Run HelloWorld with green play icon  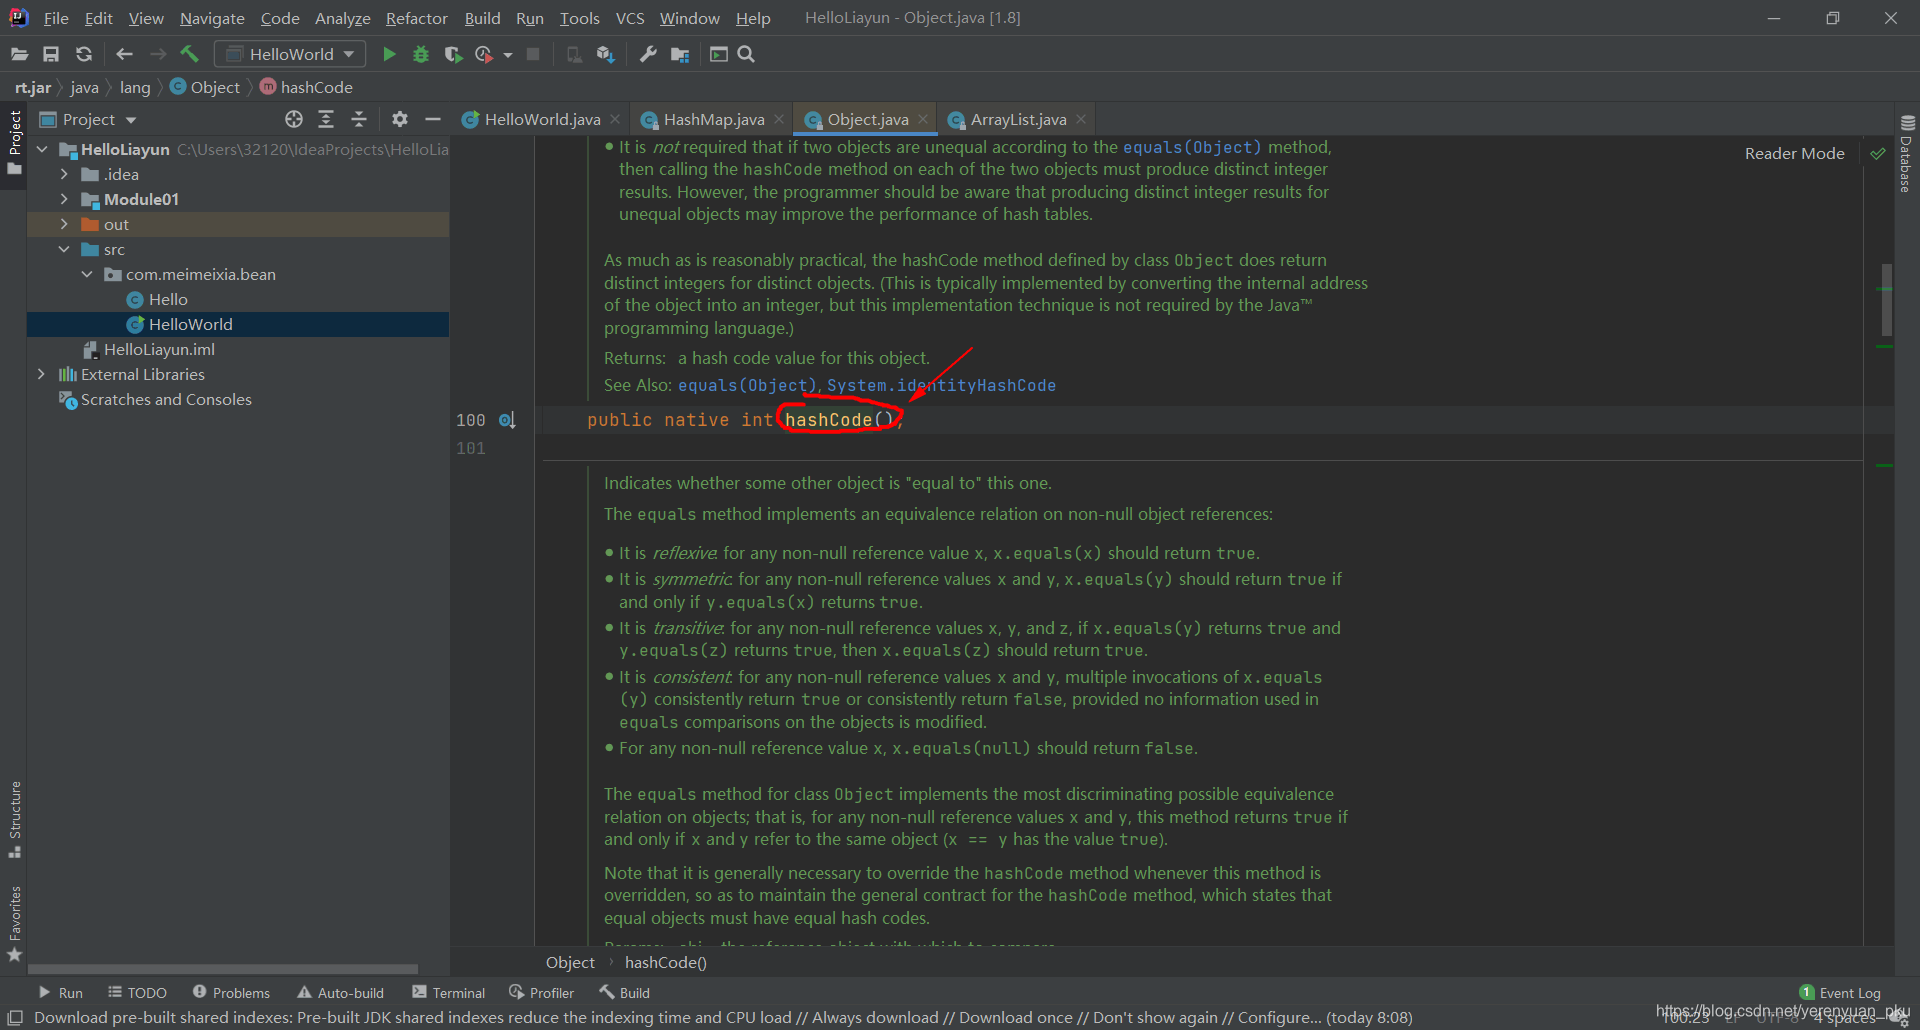click(389, 54)
